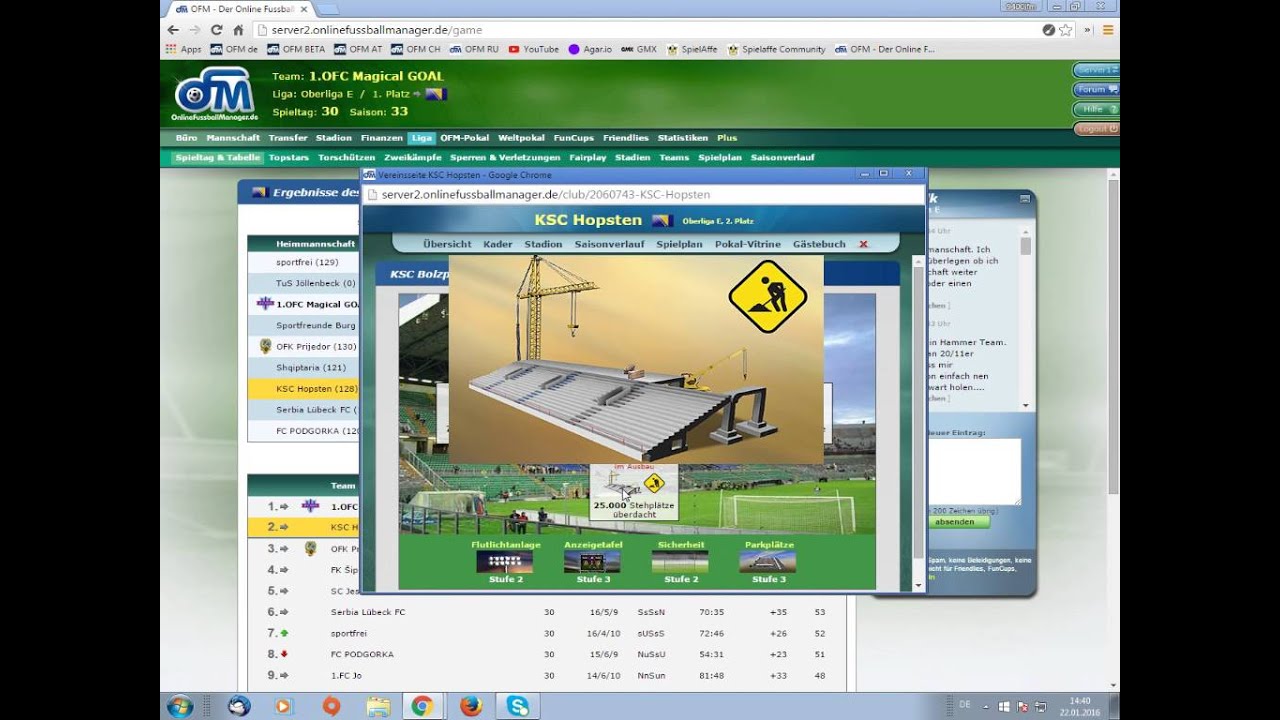
Task: Open the file explorer from the taskbar
Action: pos(378,706)
